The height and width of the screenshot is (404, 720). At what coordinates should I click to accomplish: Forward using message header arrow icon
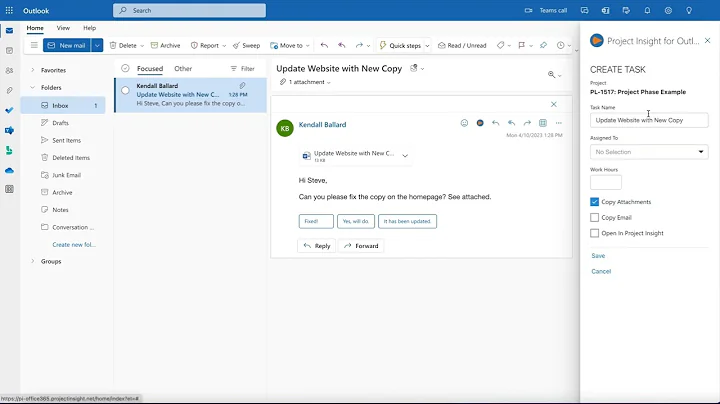(527, 123)
